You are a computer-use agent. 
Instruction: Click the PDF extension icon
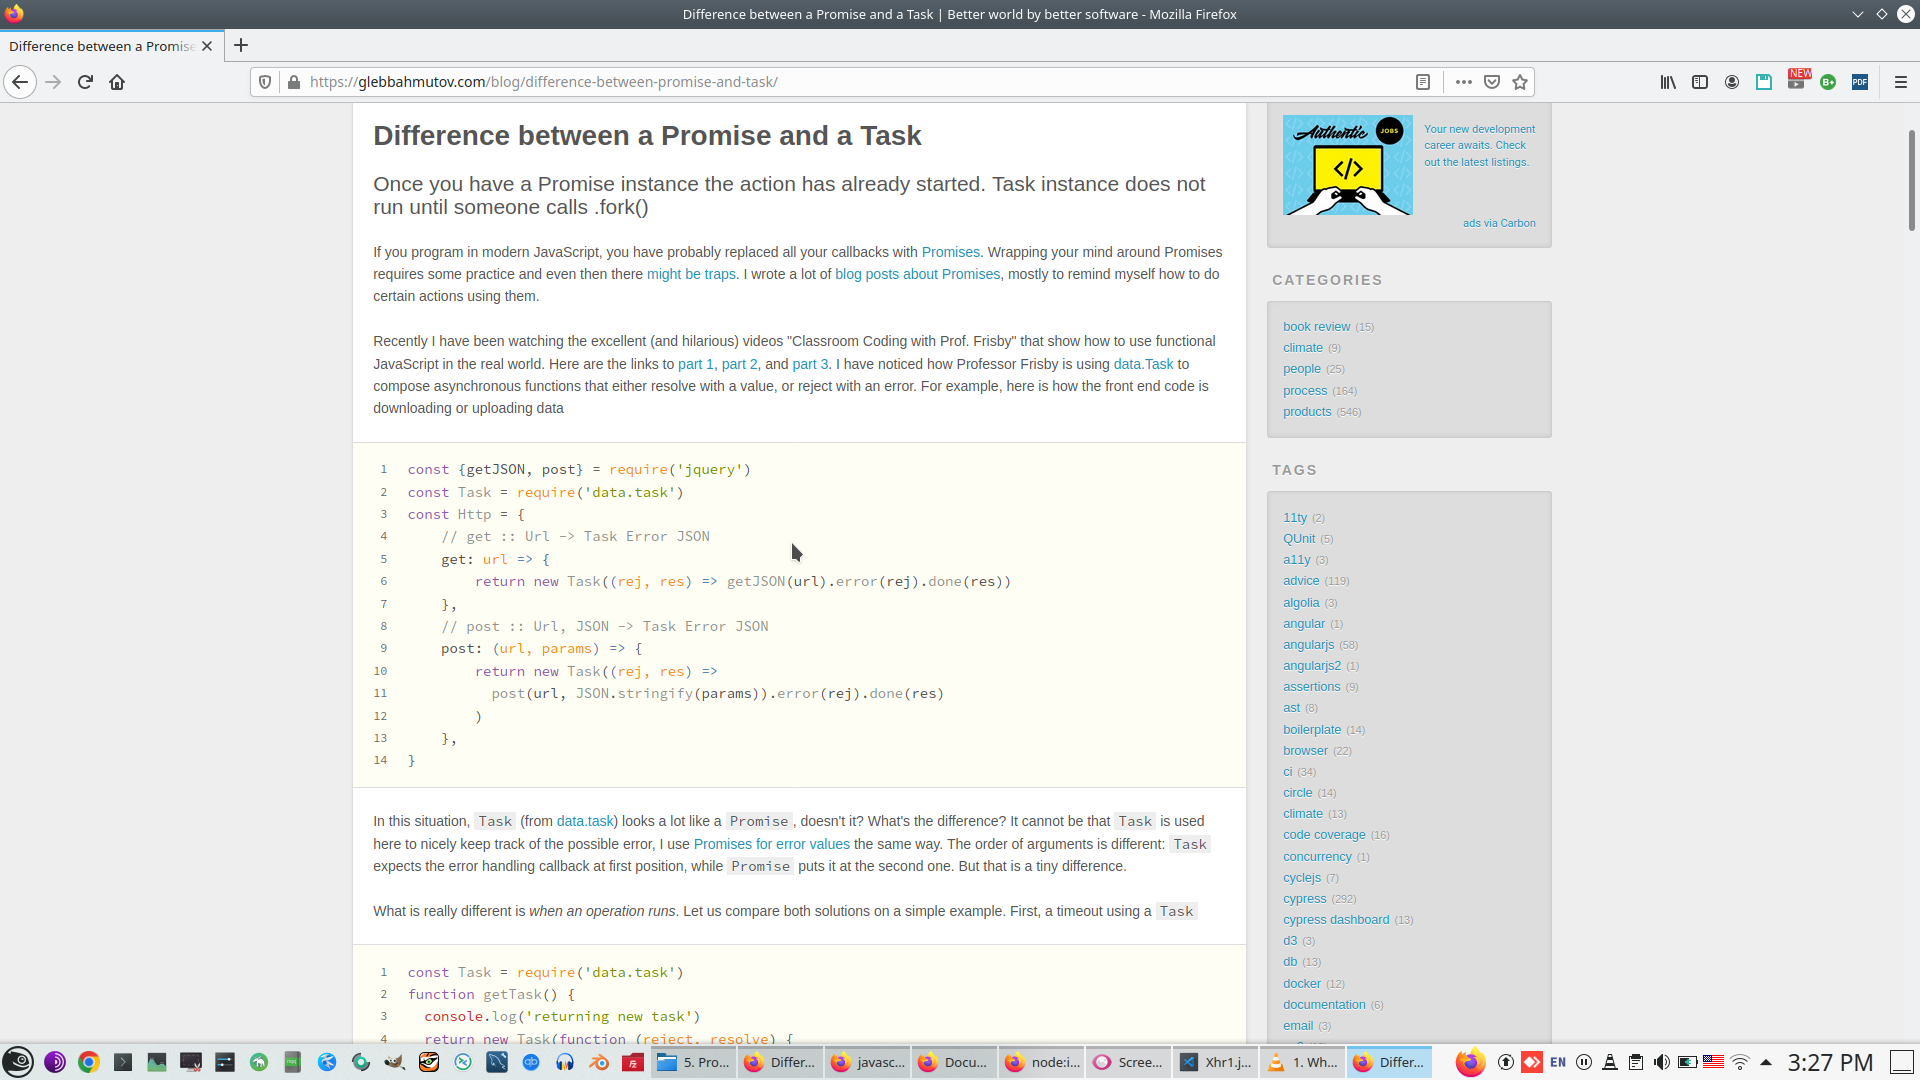[x=1860, y=82]
